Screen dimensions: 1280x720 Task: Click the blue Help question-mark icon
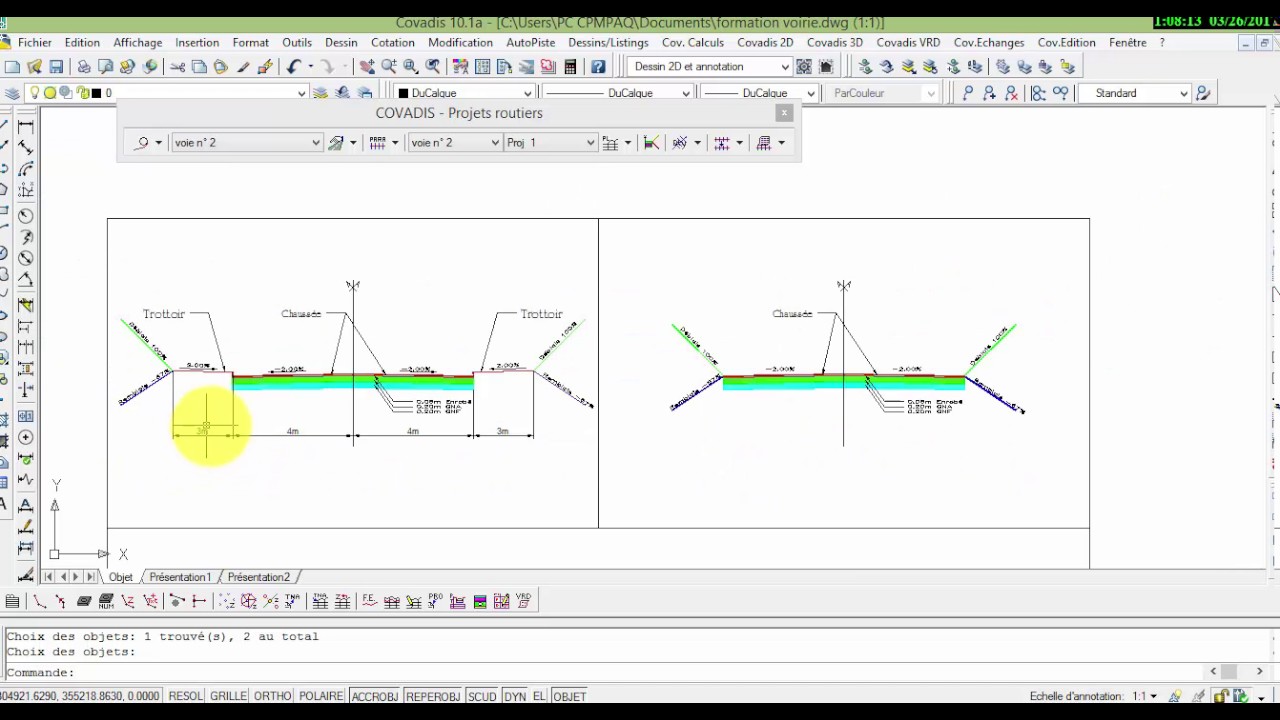[x=598, y=67]
